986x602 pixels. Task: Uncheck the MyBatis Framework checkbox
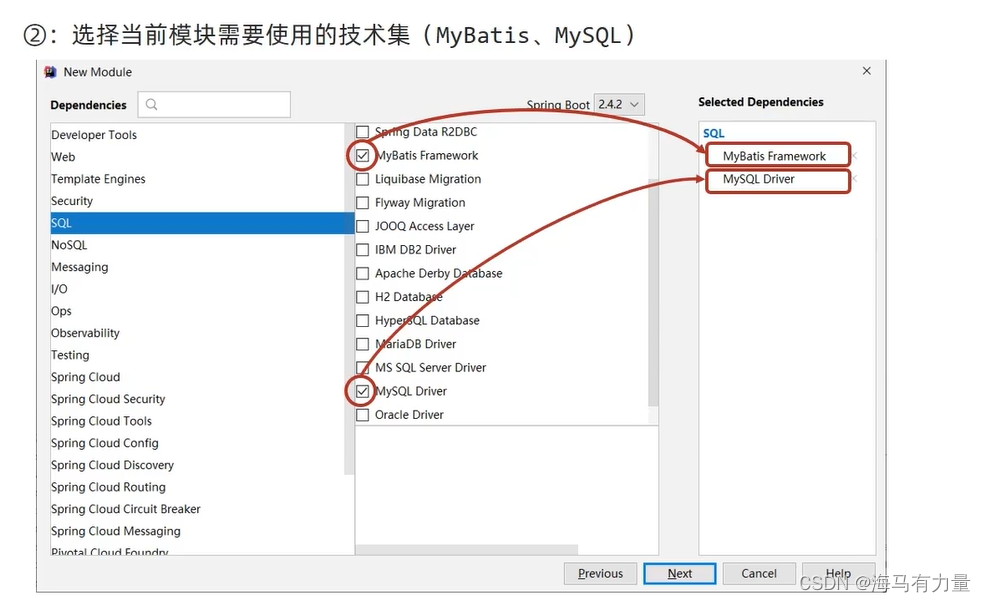point(363,155)
